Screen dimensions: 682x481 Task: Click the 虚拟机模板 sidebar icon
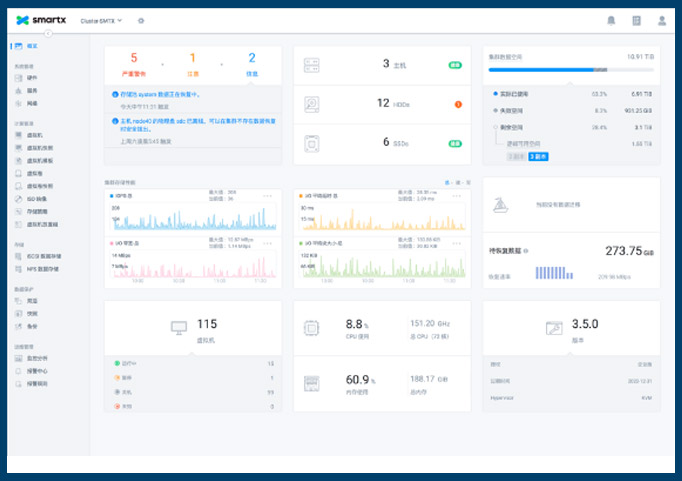[18, 160]
